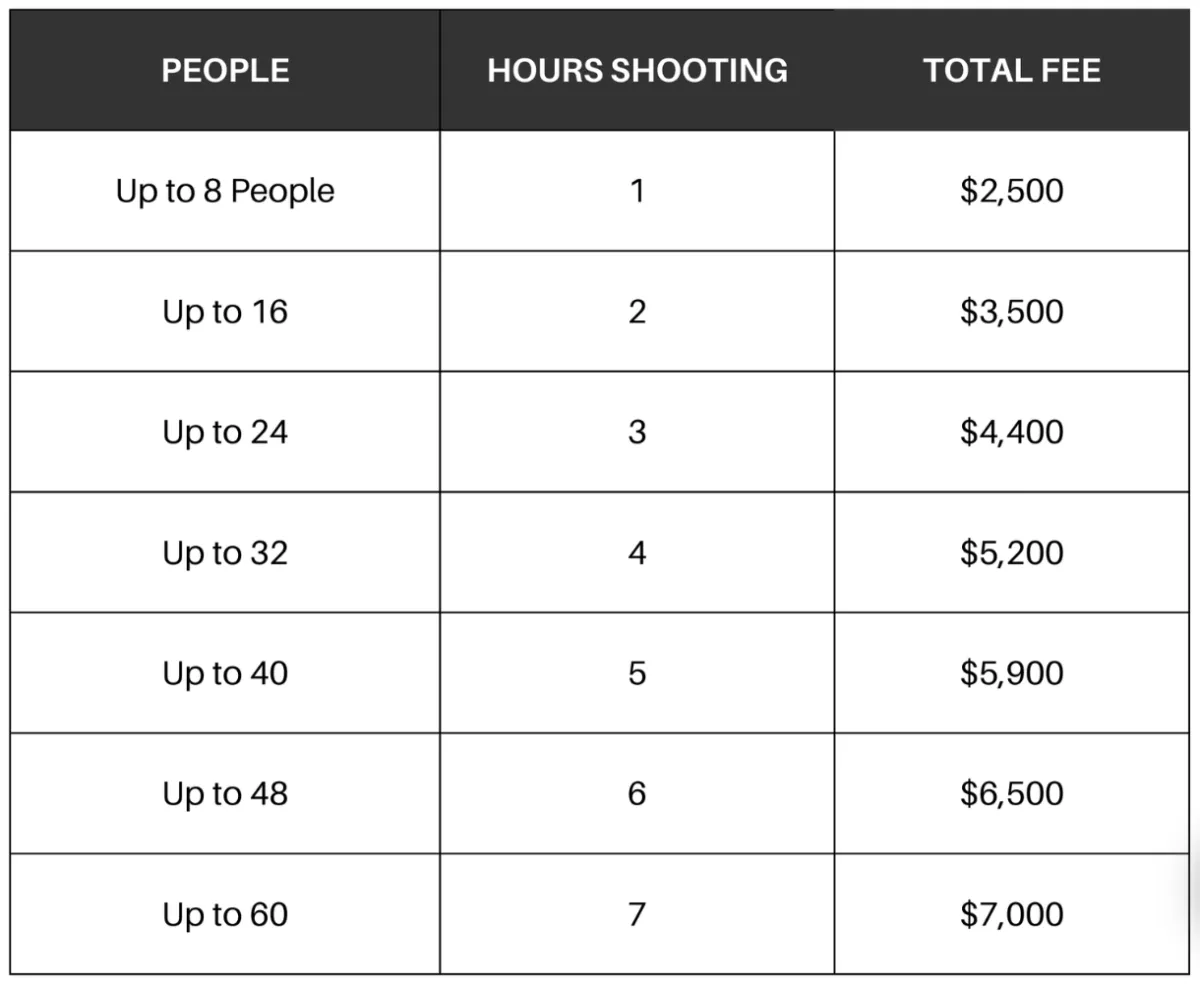Click the $2,500 fee cell
This screenshot has height=987, width=1200.
1012,191
